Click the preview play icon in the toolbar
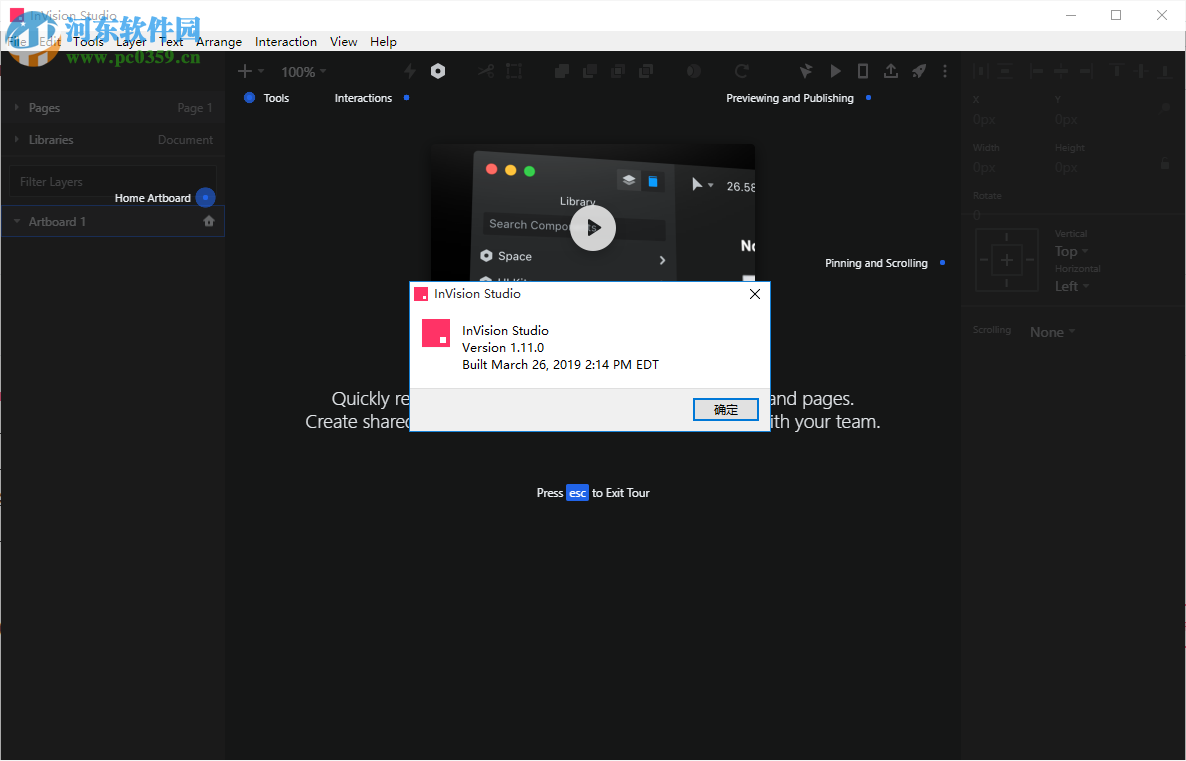1186x761 pixels. coord(835,71)
